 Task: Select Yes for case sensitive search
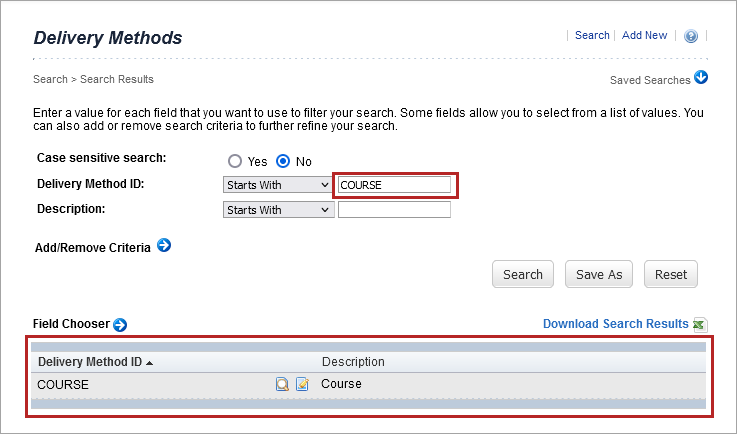(x=235, y=161)
